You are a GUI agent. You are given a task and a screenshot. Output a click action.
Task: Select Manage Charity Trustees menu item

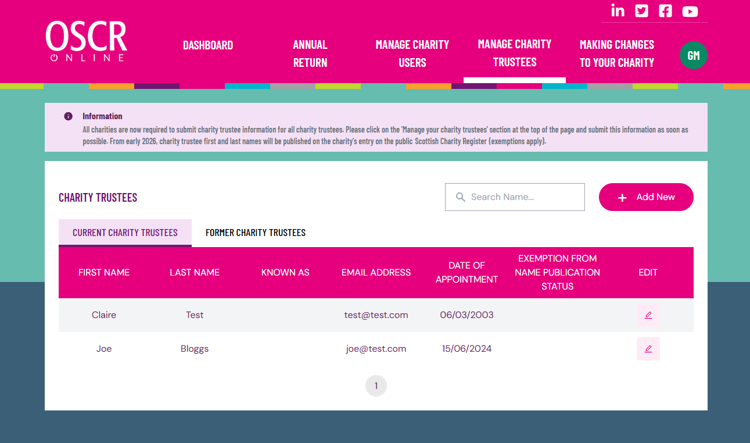pos(514,53)
